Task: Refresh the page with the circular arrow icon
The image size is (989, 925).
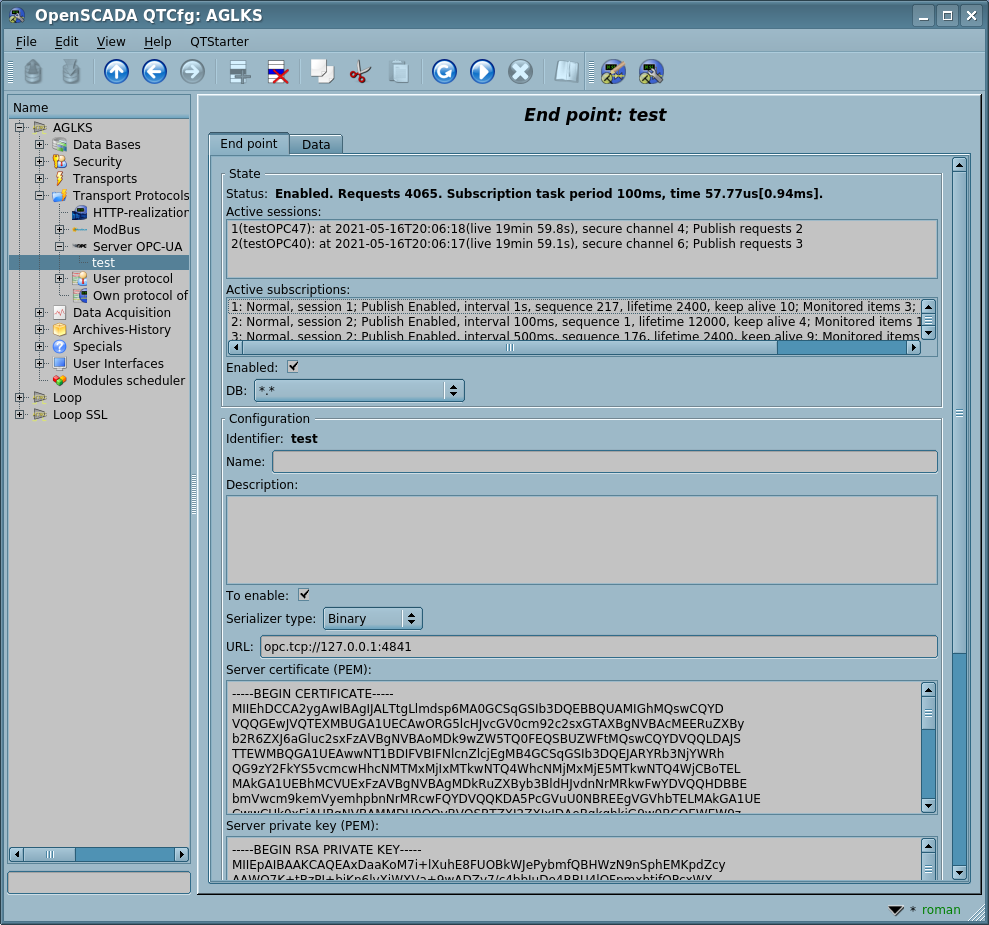Action: coord(444,71)
